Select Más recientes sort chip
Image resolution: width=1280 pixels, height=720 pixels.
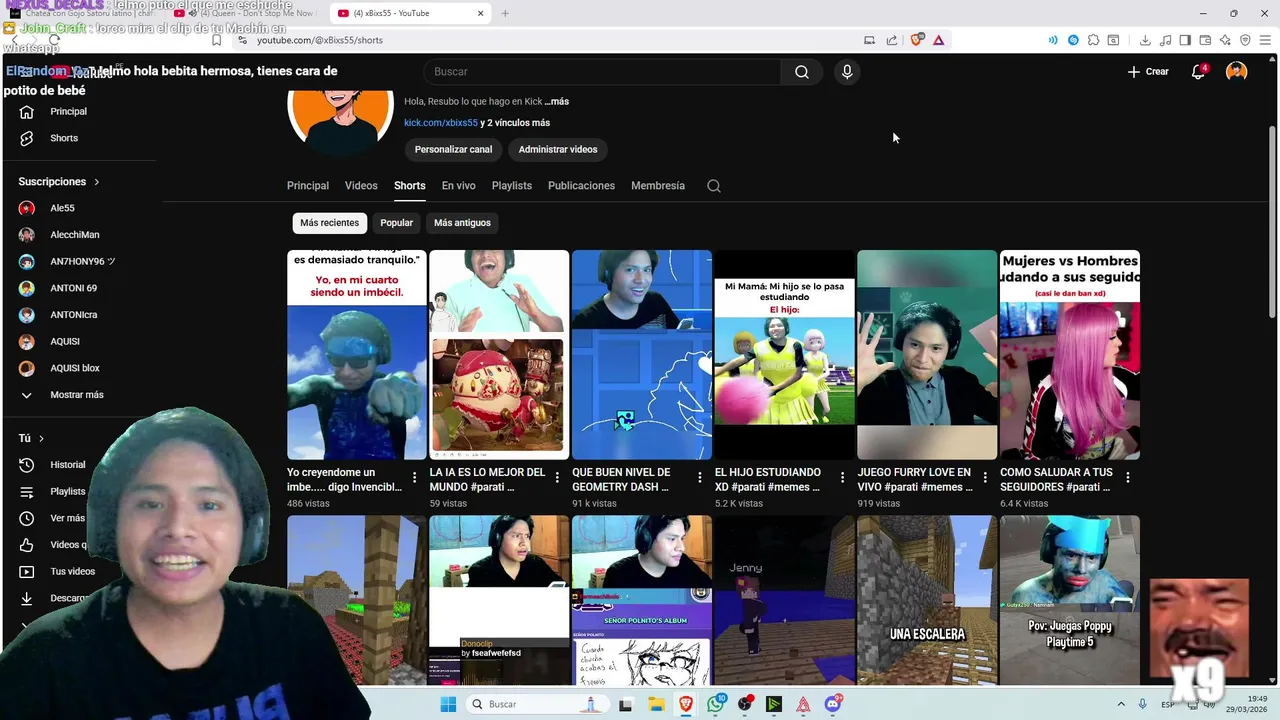329,223
